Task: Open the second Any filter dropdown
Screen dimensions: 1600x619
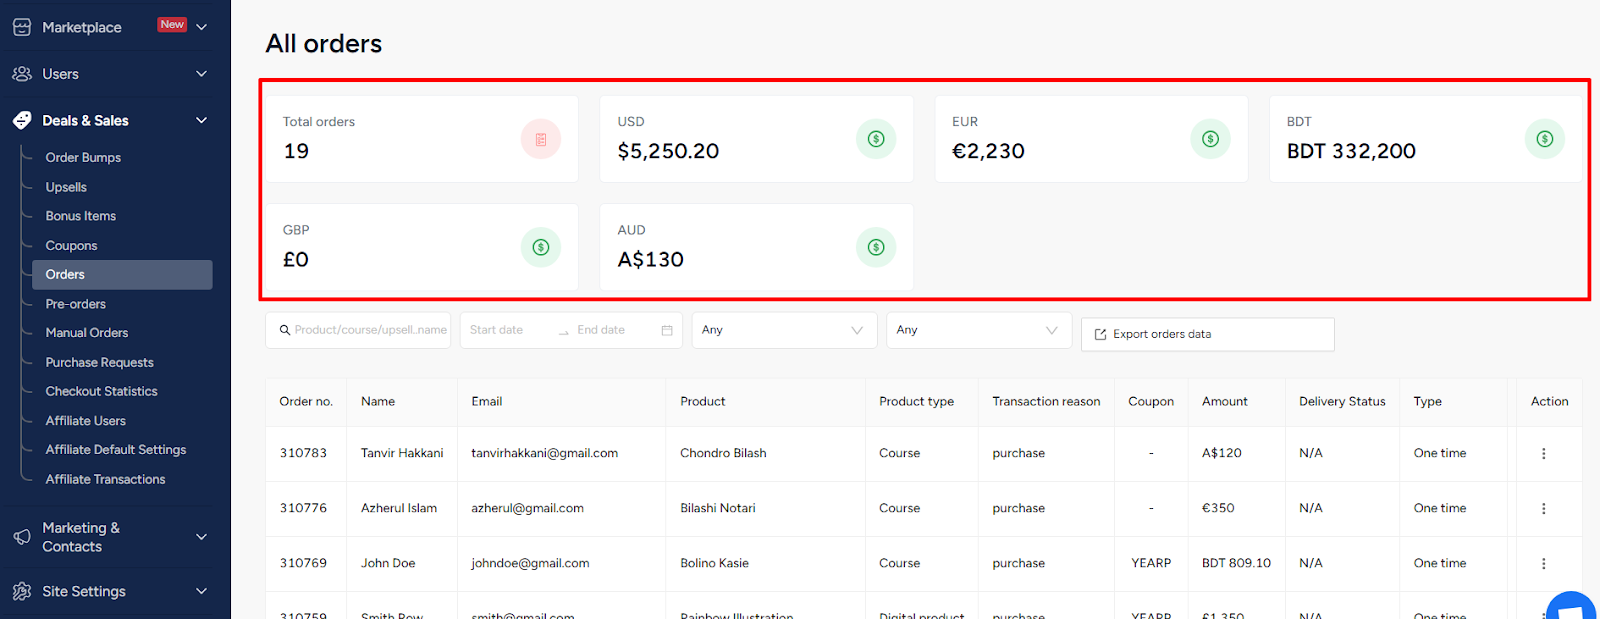Action: click(x=979, y=330)
